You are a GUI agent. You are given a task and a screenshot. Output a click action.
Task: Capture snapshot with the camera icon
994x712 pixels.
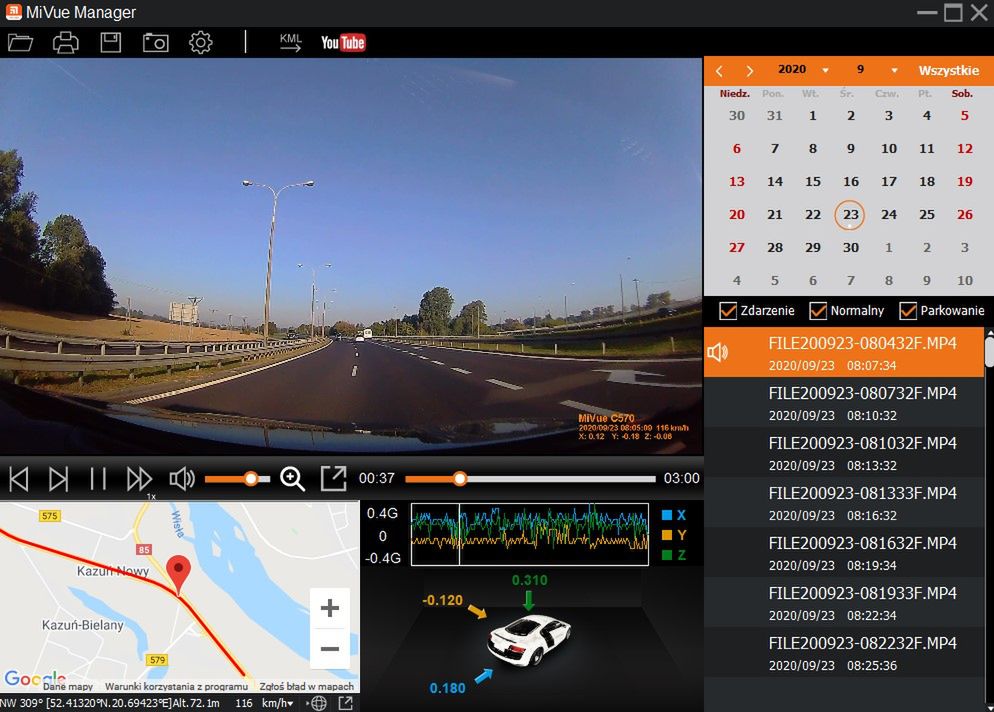pyautogui.click(x=155, y=42)
